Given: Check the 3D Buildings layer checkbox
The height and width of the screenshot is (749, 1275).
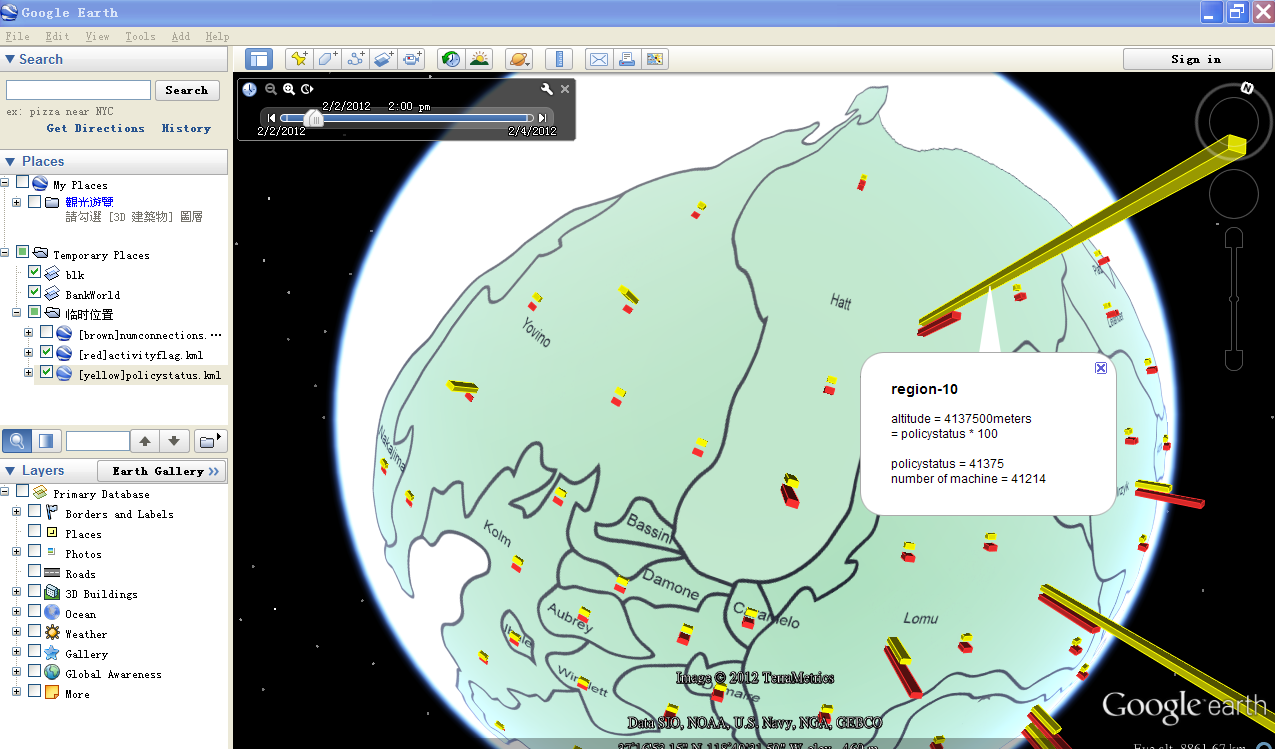Looking at the screenshot, I should point(35,591).
